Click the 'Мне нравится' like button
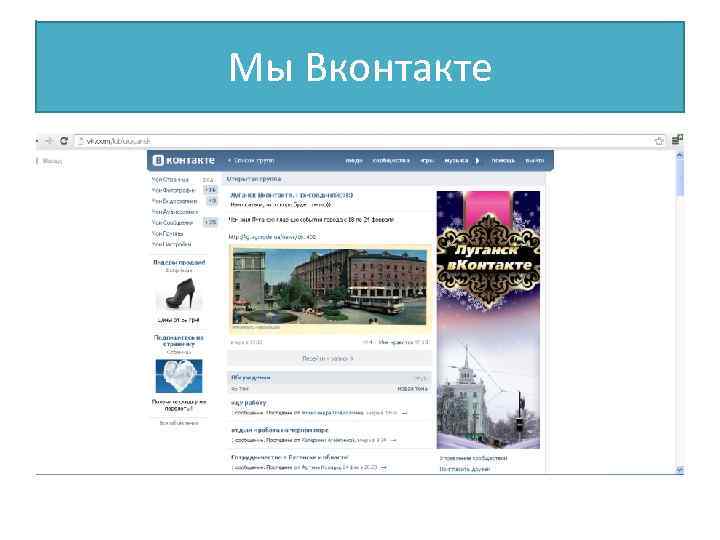The width and height of the screenshot is (720, 540). [x=404, y=342]
